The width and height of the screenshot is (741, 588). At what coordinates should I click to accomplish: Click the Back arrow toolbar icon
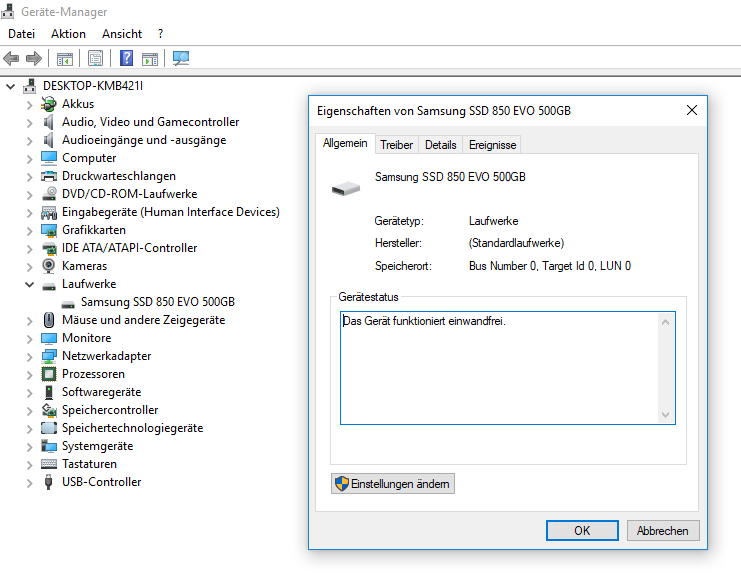[x=11, y=59]
